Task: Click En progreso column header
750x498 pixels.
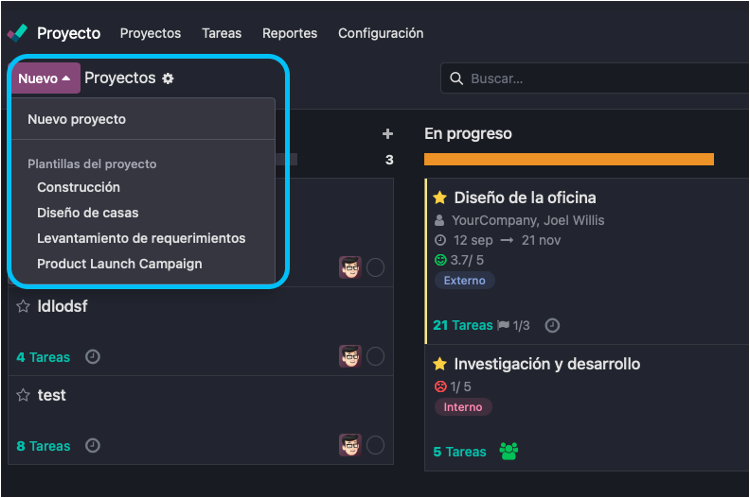Action: coord(468,134)
